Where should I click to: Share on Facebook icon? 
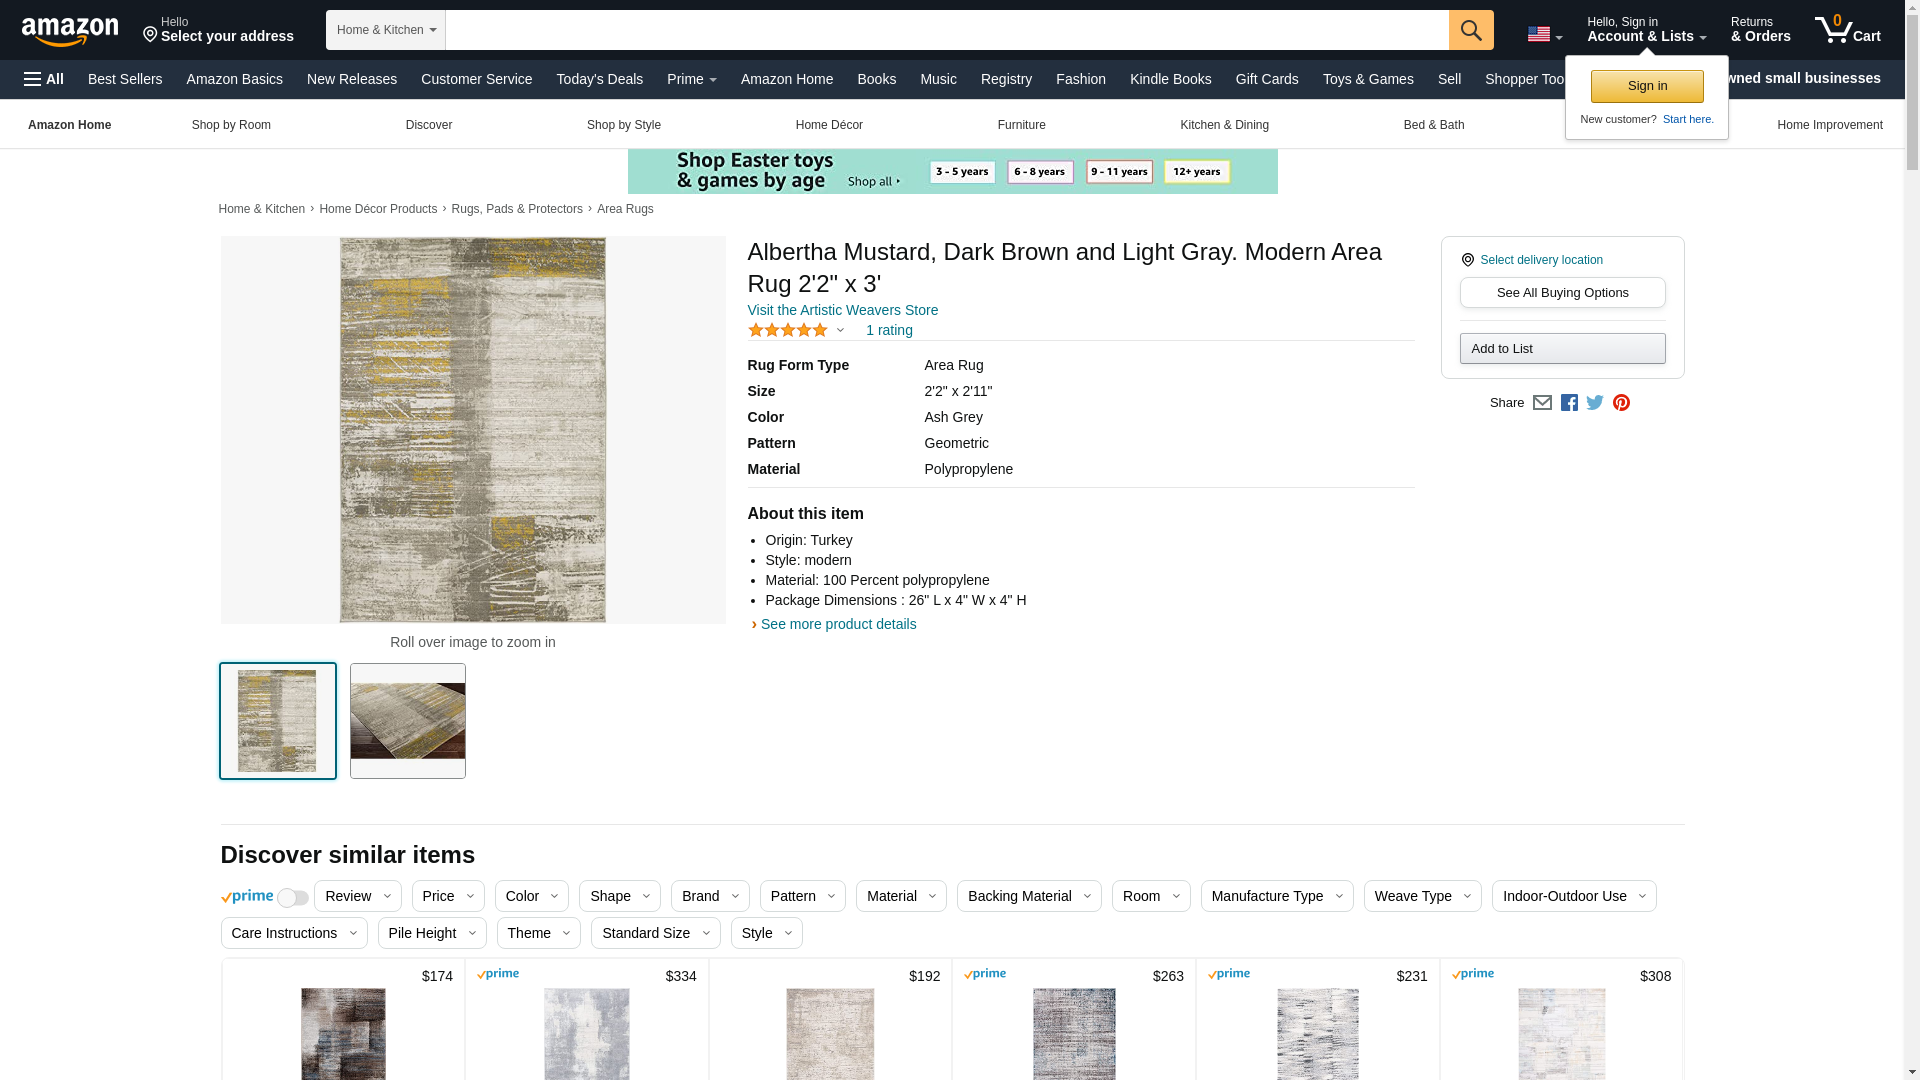point(1569,403)
